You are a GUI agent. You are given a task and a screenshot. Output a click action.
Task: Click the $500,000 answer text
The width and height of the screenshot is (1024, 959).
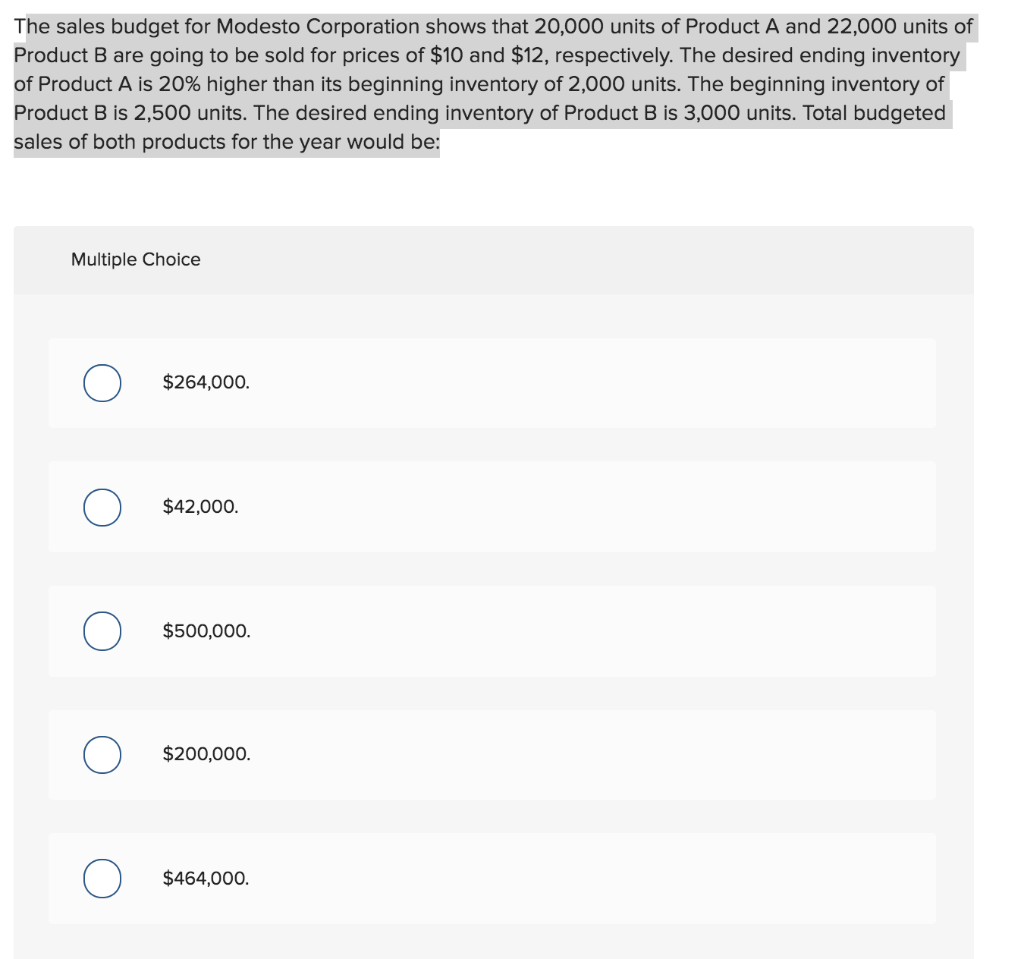click(x=204, y=630)
